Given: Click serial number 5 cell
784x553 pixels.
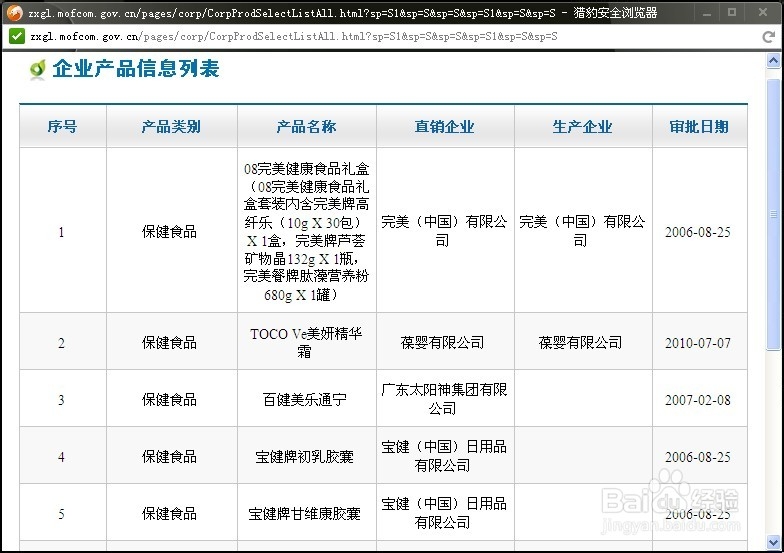Looking at the screenshot, I should coord(62,514).
